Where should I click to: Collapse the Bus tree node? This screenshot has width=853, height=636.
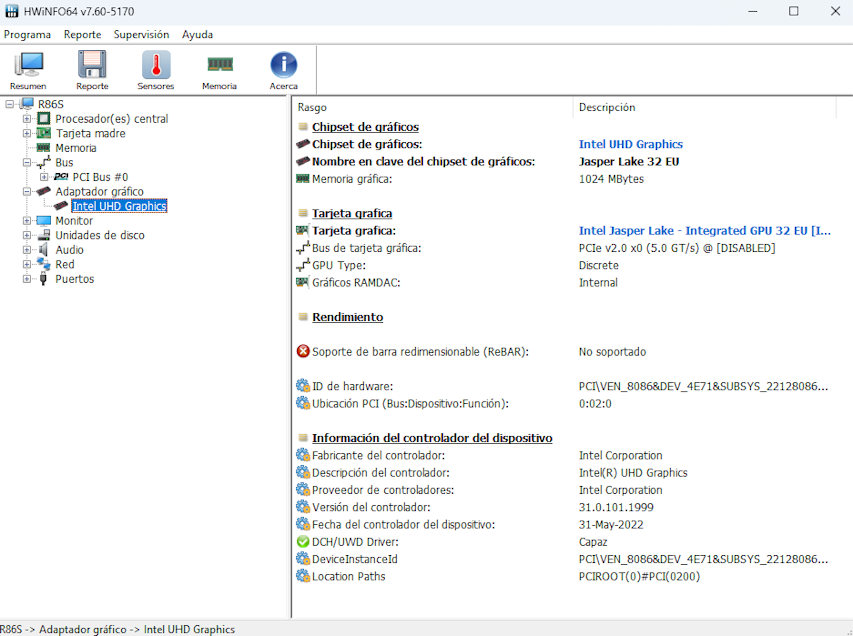[x=27, y=162]
